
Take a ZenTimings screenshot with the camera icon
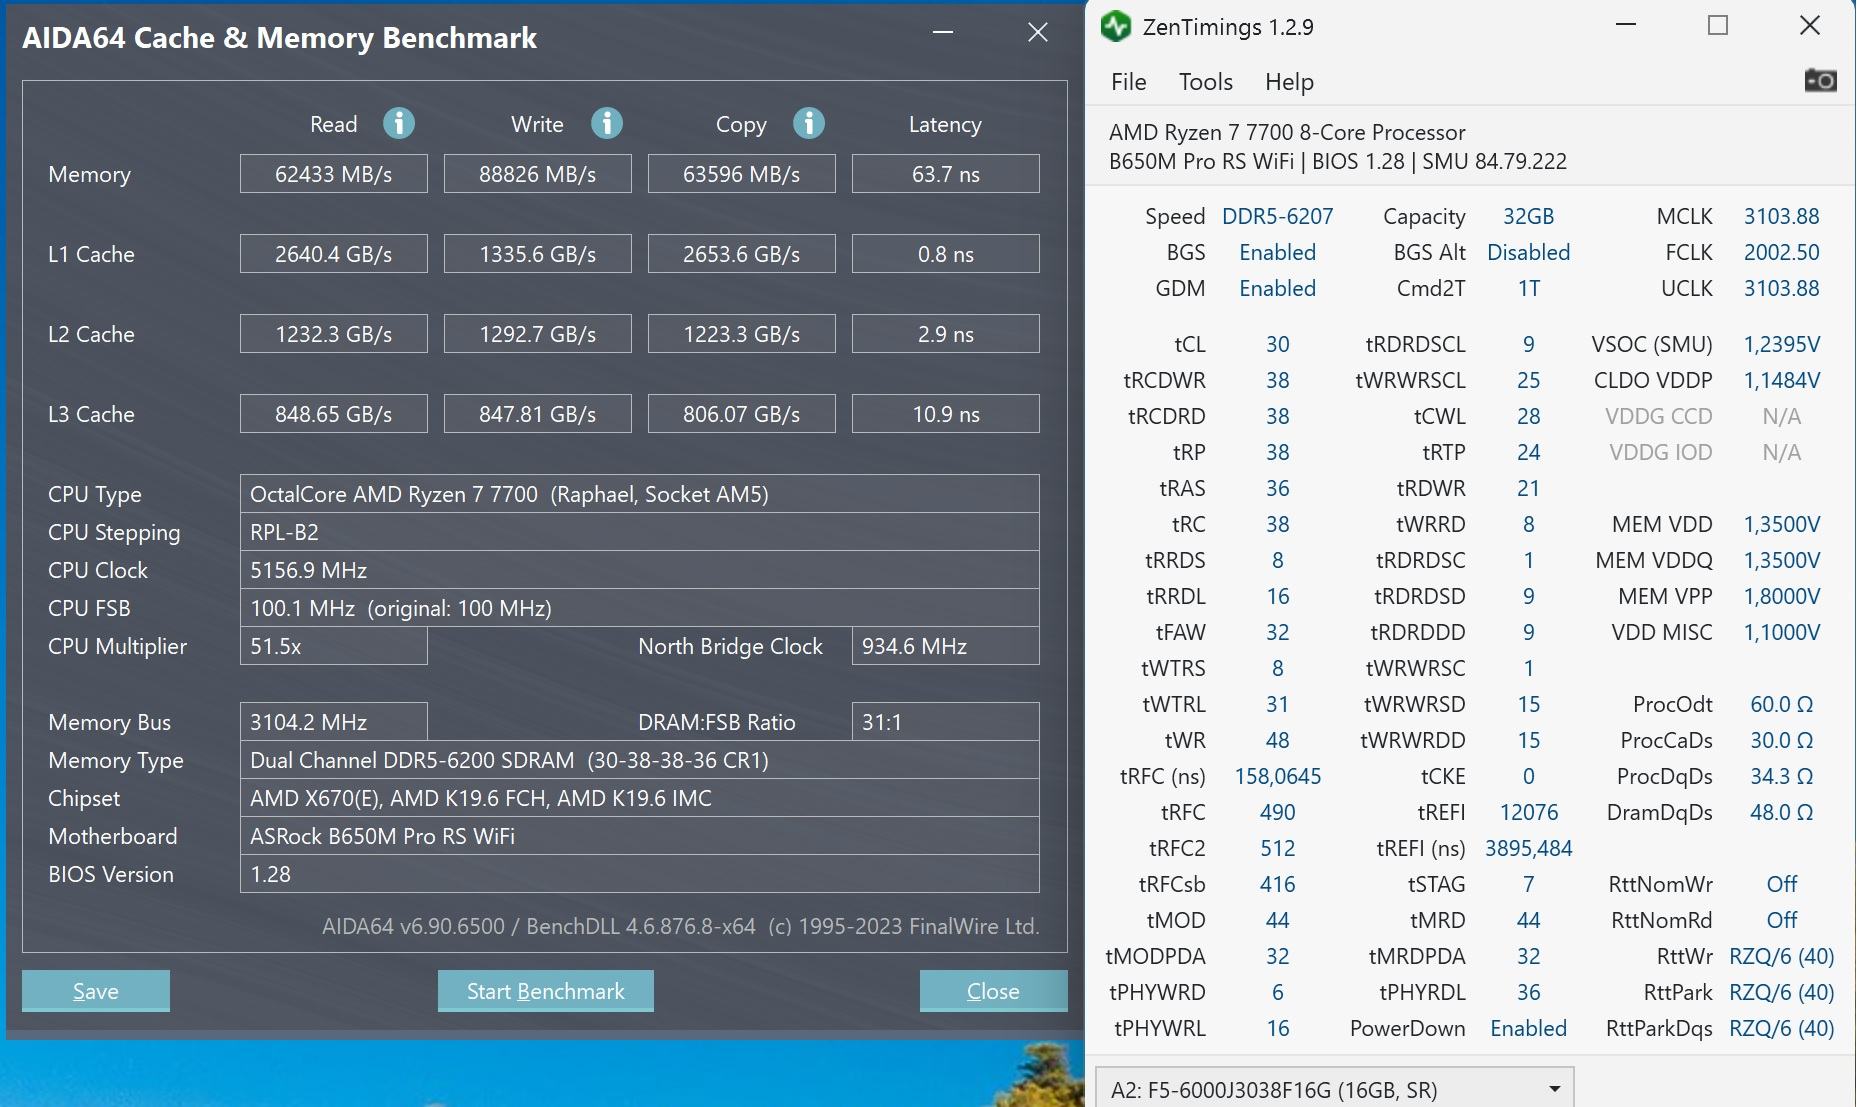click(1821, 80)
